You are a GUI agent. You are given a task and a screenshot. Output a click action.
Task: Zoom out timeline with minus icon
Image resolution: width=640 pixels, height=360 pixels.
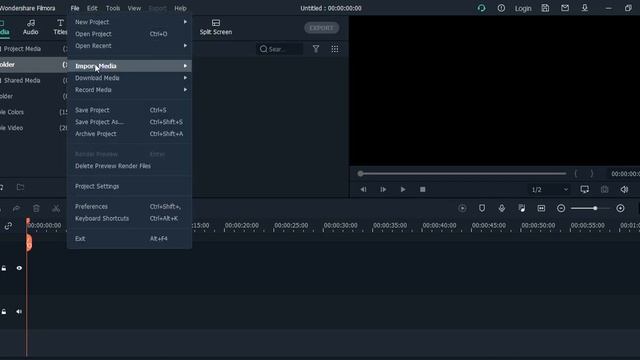click(561, 208)
